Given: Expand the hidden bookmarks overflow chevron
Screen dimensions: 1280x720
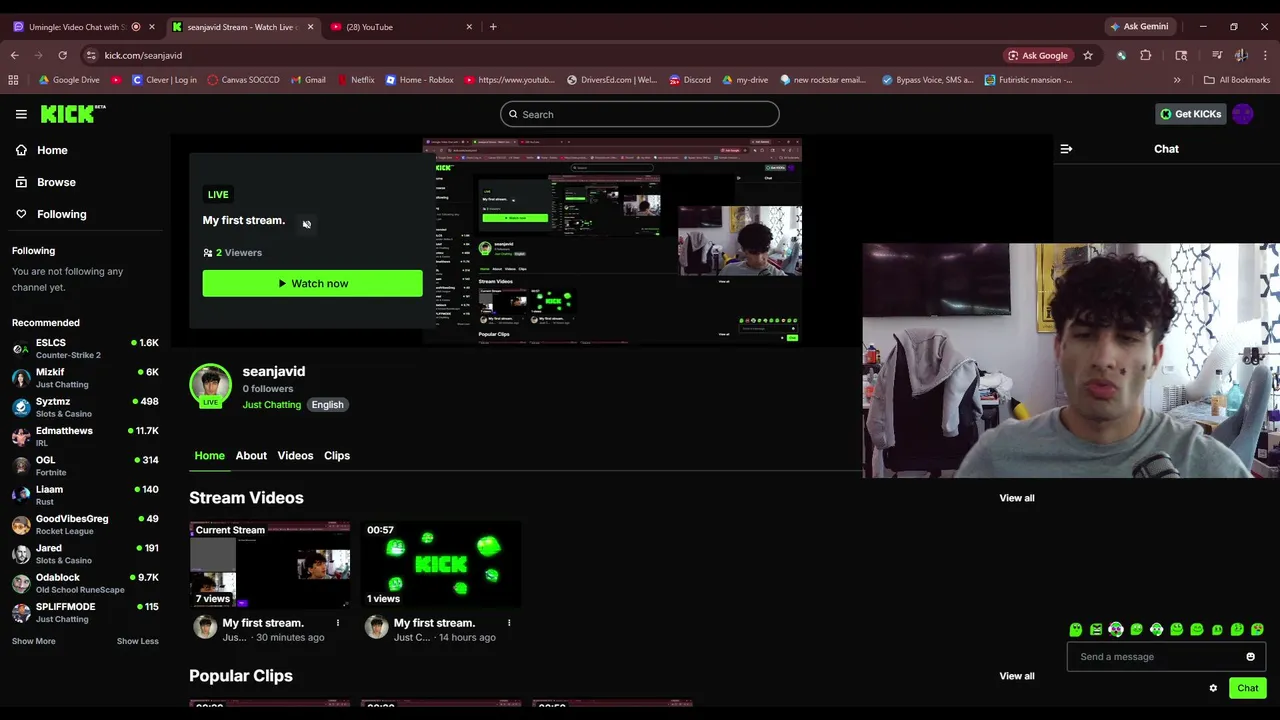Looking at the screenshot, I should click(1177, 80).
